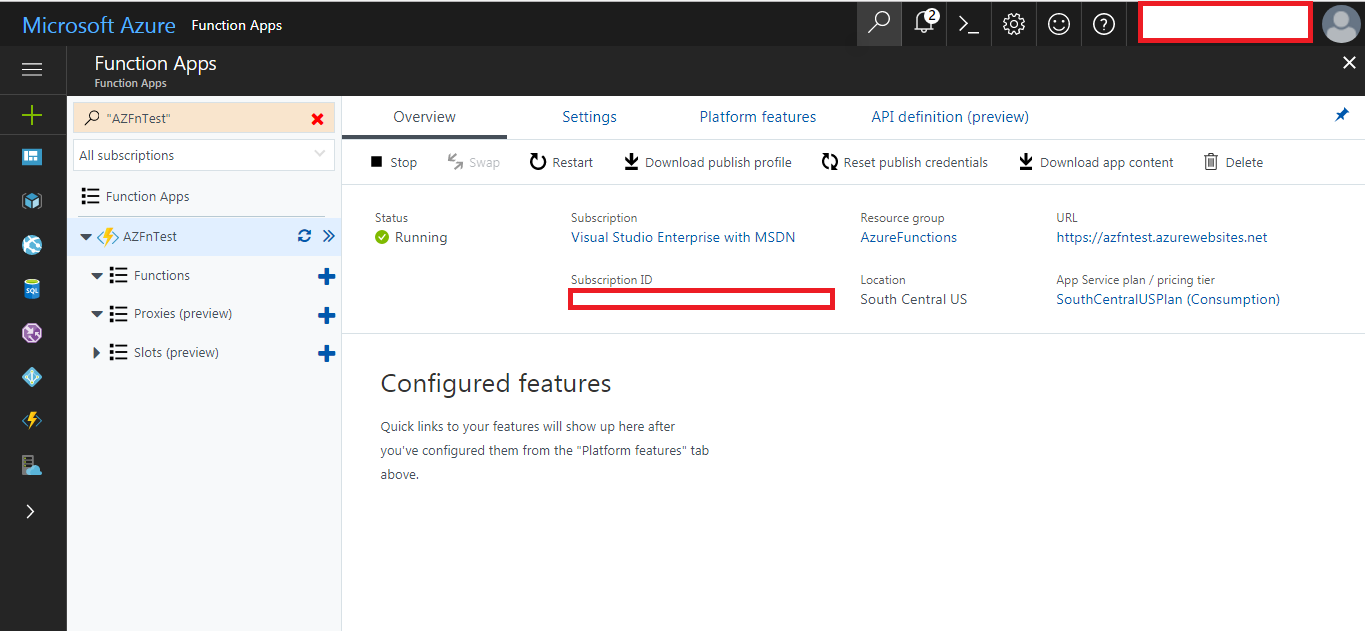Open the cube All resources sidebar icon
Screen dimensions: 1365x631
pyautogui.click(x=32, y=201)
